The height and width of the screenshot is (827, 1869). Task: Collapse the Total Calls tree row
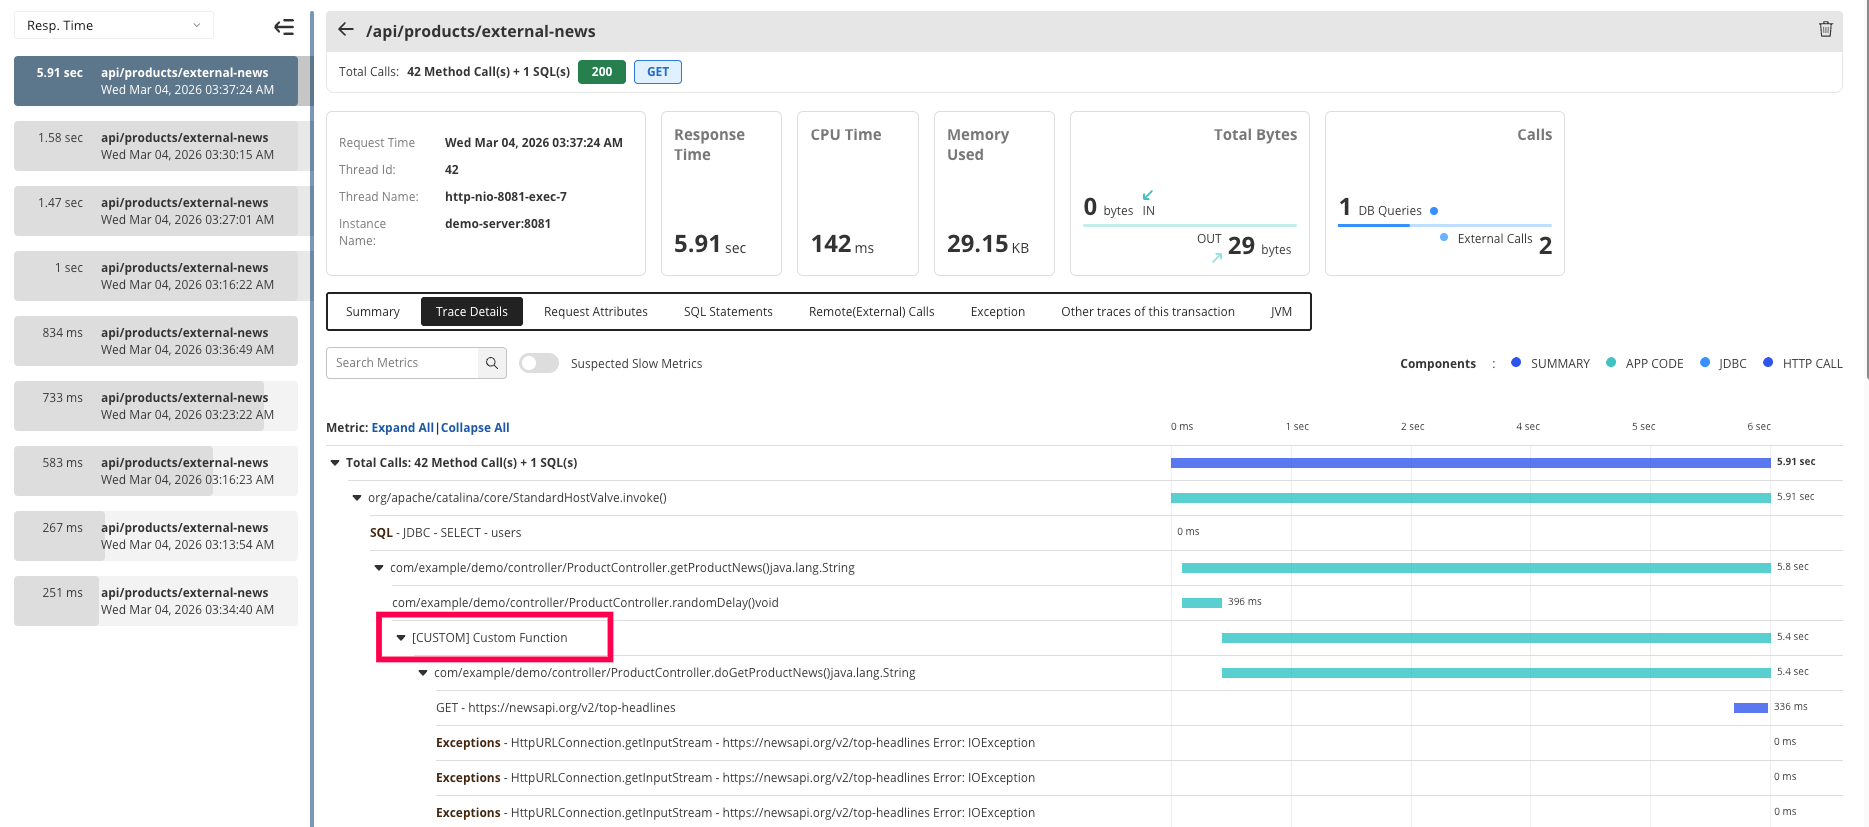335,463
